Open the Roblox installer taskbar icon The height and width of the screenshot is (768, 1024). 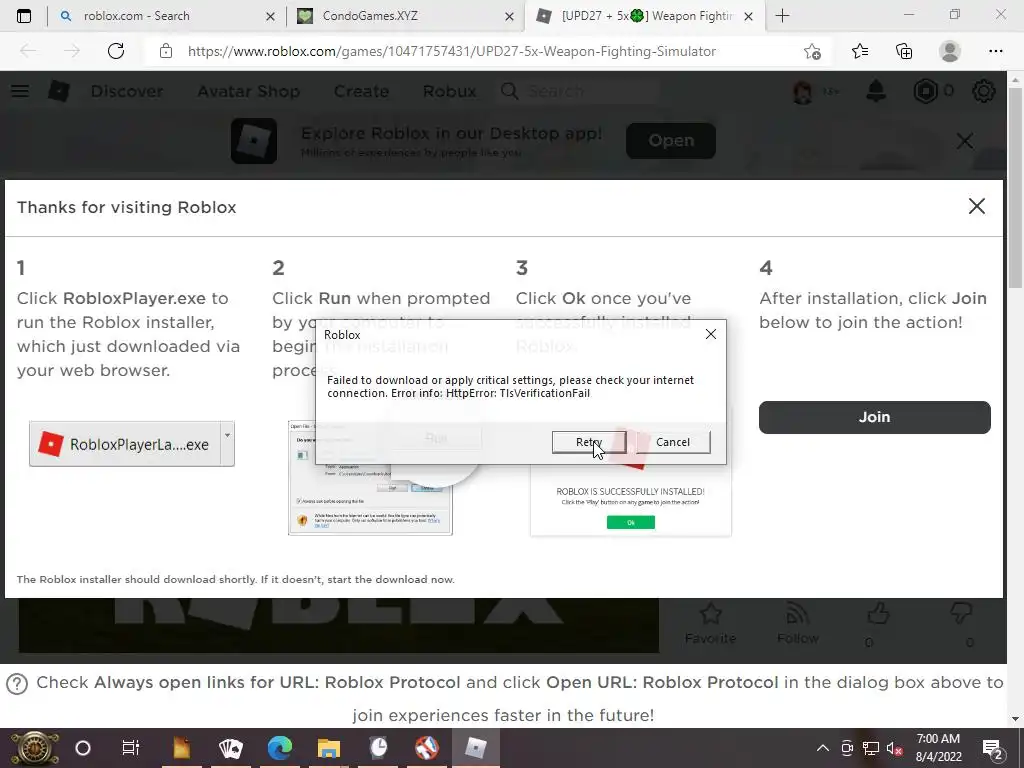[x=476, y=748]
